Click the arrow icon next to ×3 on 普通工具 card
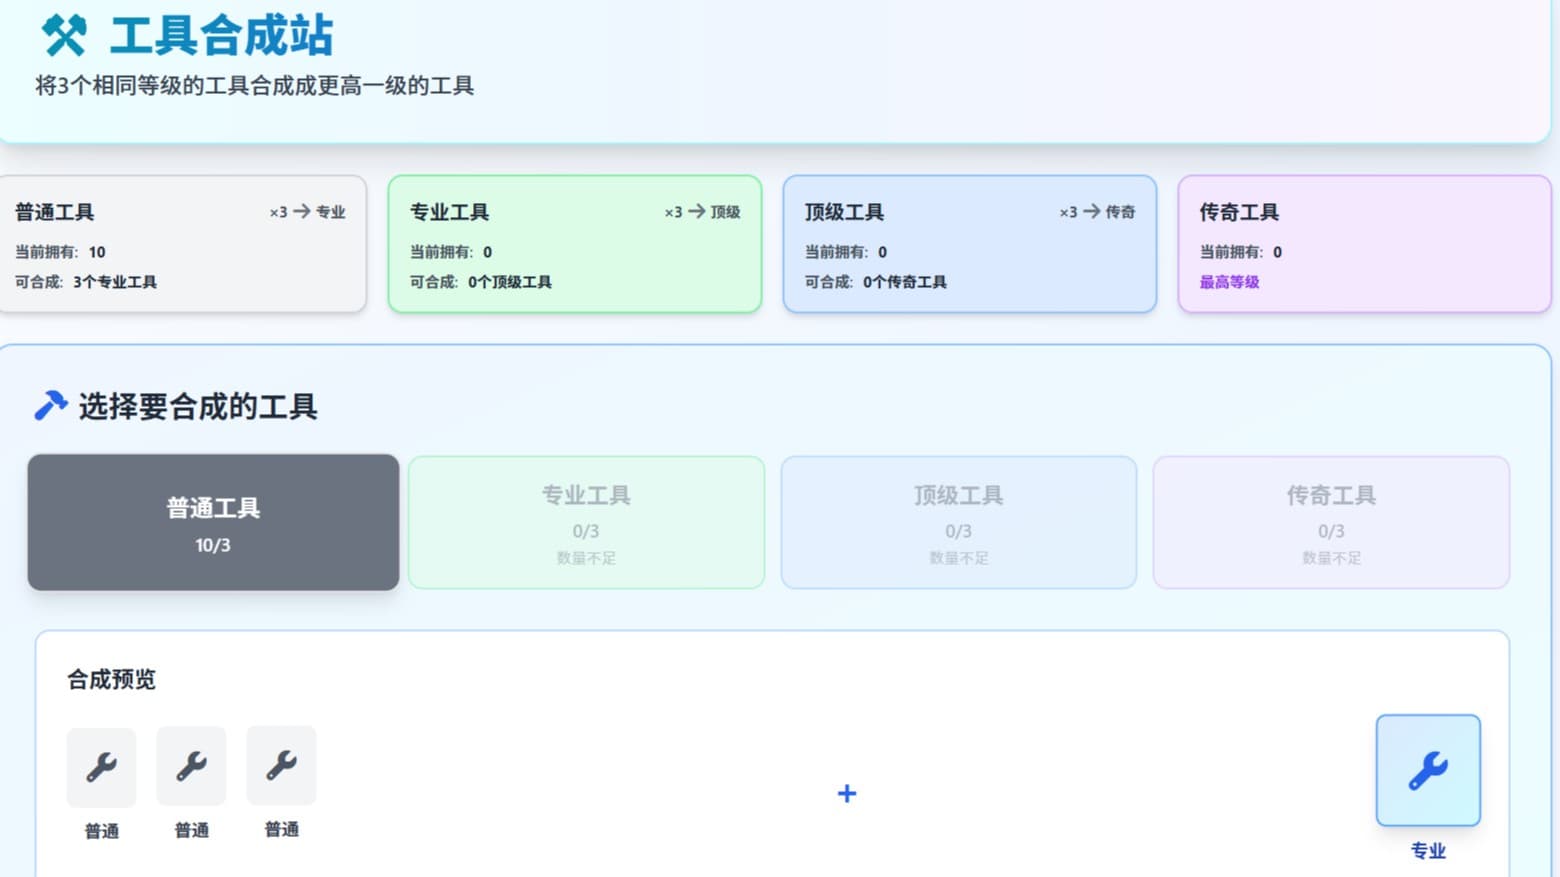Viewport: 1560px width, 877px height. click(x=303, y=211)
